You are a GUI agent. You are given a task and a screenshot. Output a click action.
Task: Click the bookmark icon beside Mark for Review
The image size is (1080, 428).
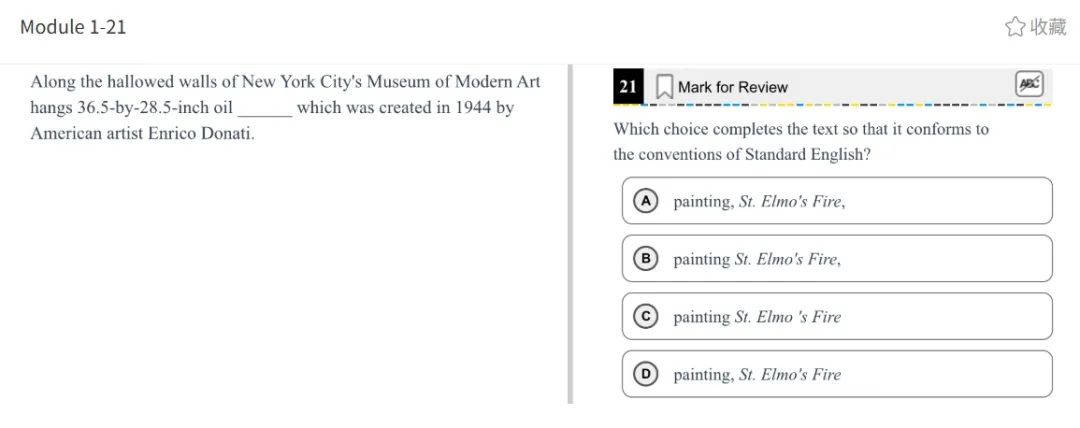[x=663, y=87]
